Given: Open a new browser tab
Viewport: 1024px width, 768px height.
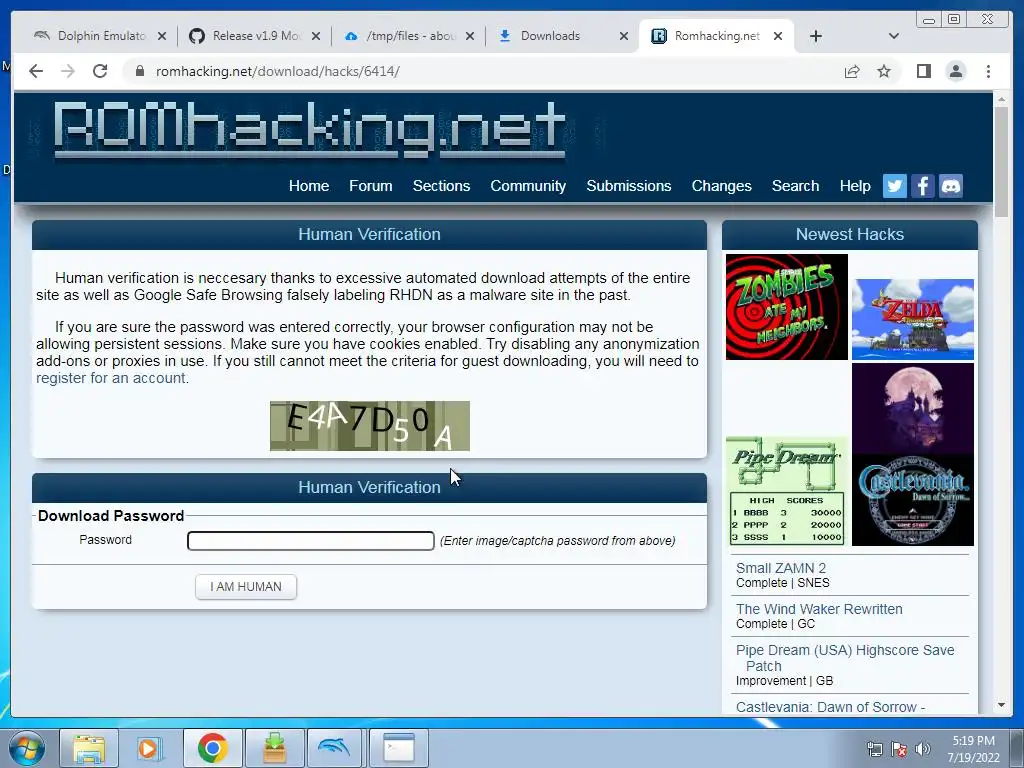Looking at the screenshot, I should click(x=816, y=36).
